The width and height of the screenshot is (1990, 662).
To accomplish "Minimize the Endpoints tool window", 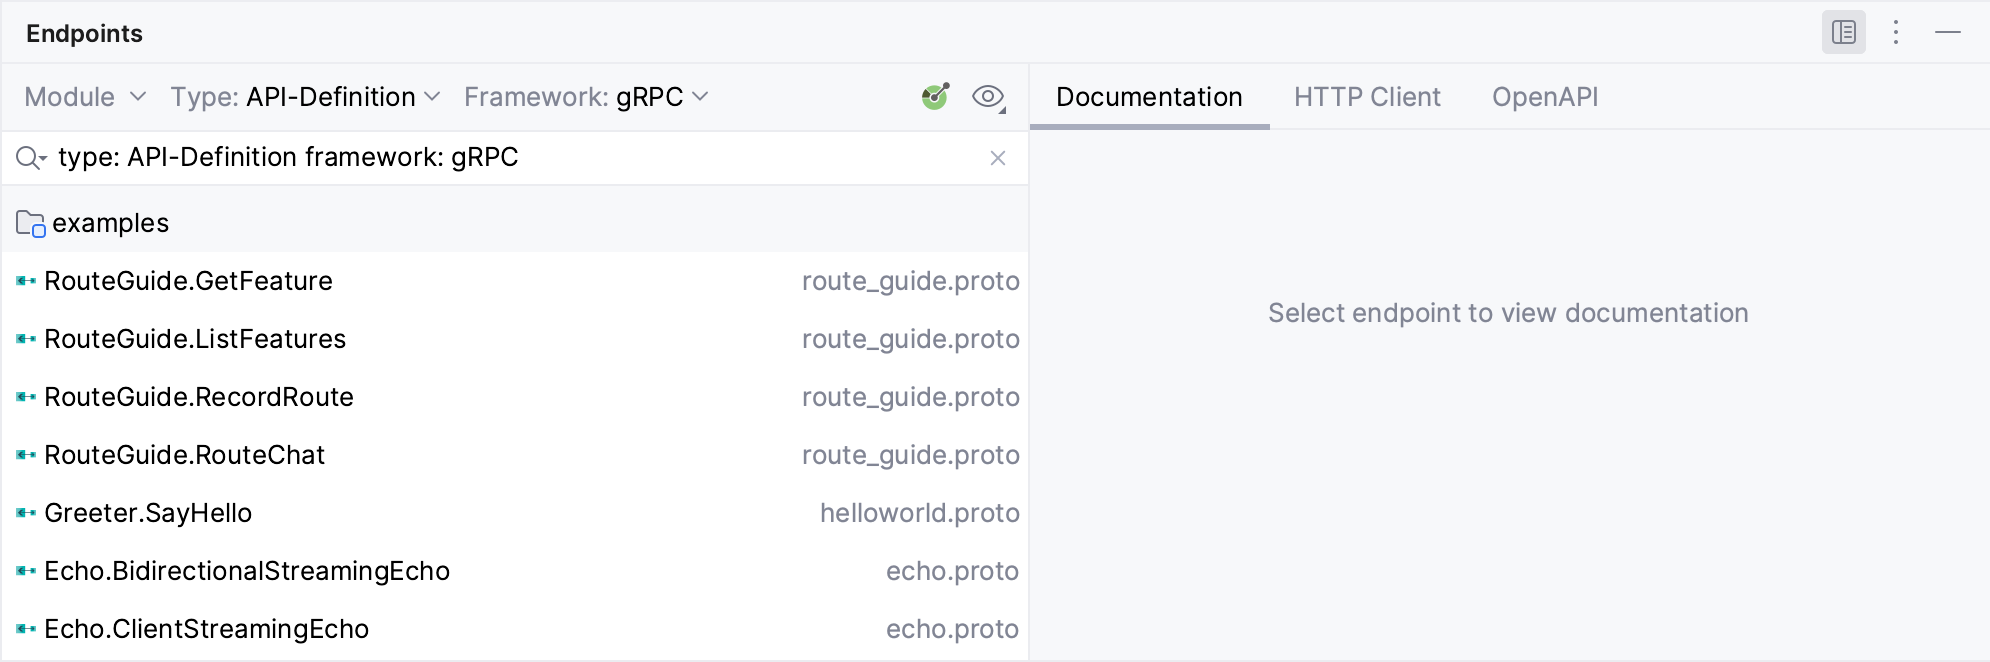I will point(1948,33).
